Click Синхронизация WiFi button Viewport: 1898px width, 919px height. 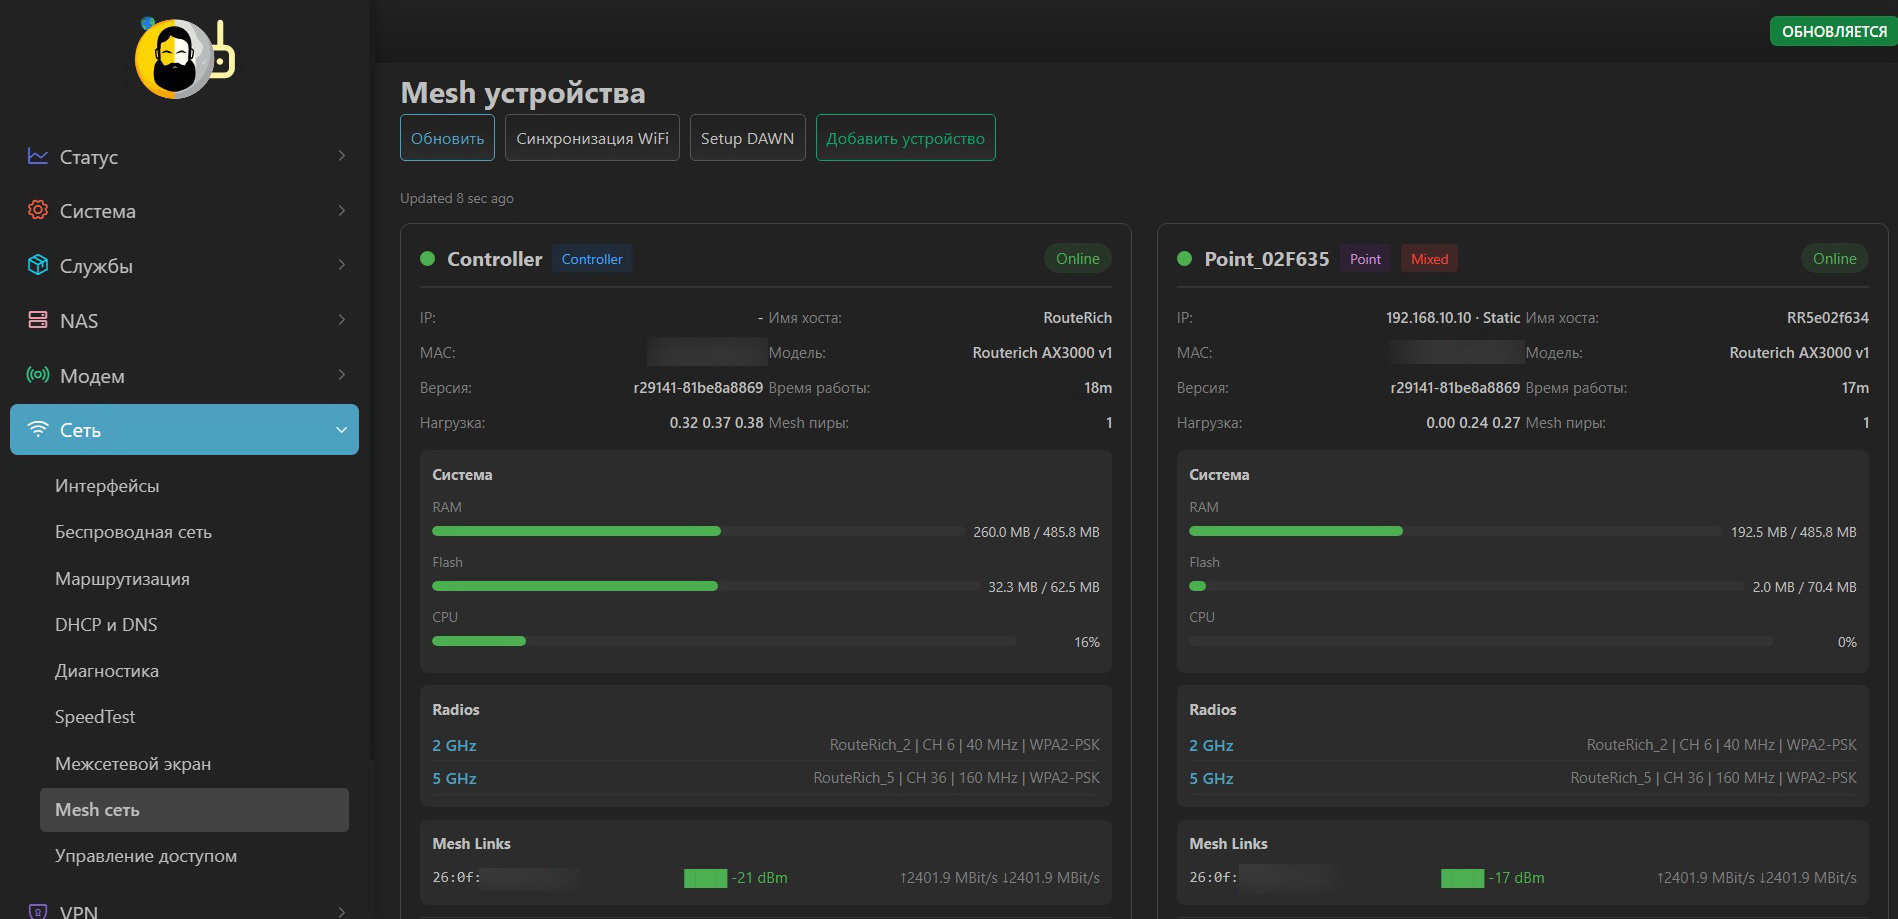click(592, 138)
